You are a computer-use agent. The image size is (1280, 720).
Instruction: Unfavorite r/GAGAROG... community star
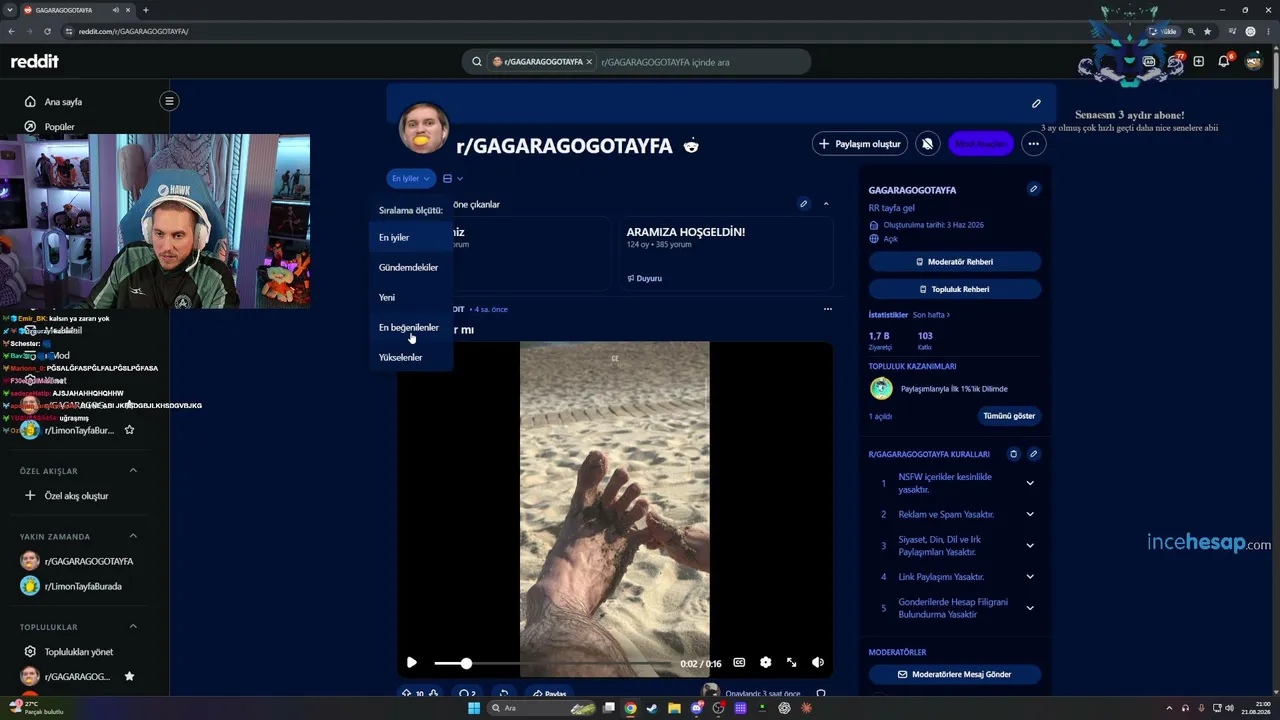coord(129,677)
